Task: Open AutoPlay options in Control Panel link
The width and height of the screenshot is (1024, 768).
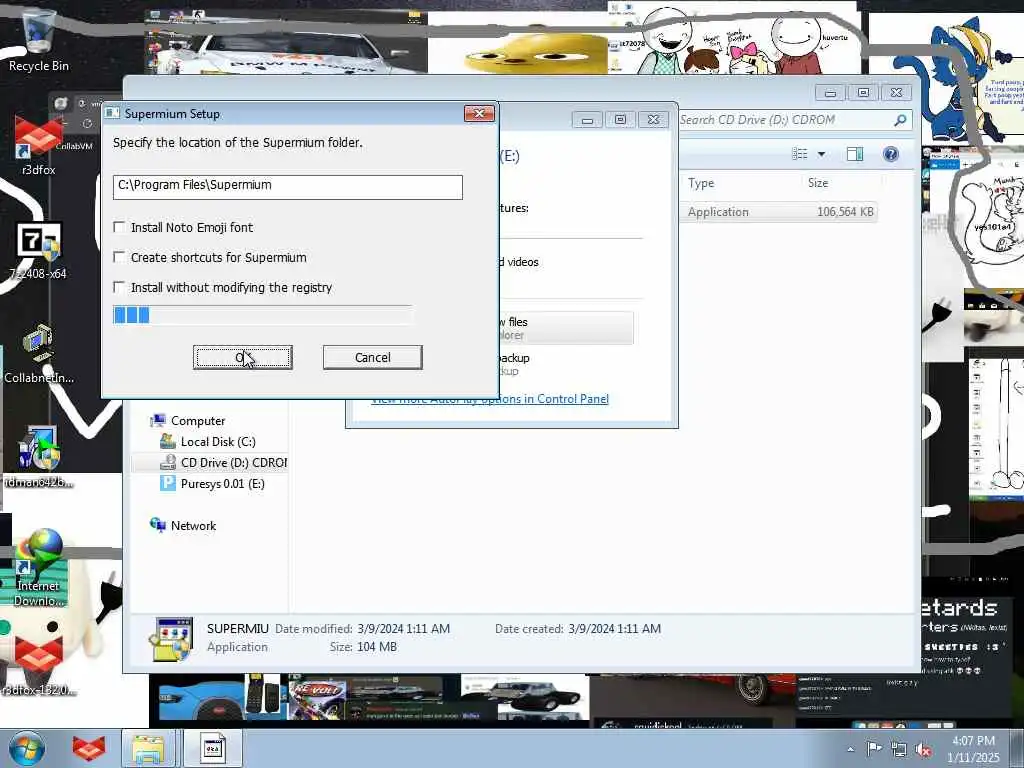Action: coord(490,399)
